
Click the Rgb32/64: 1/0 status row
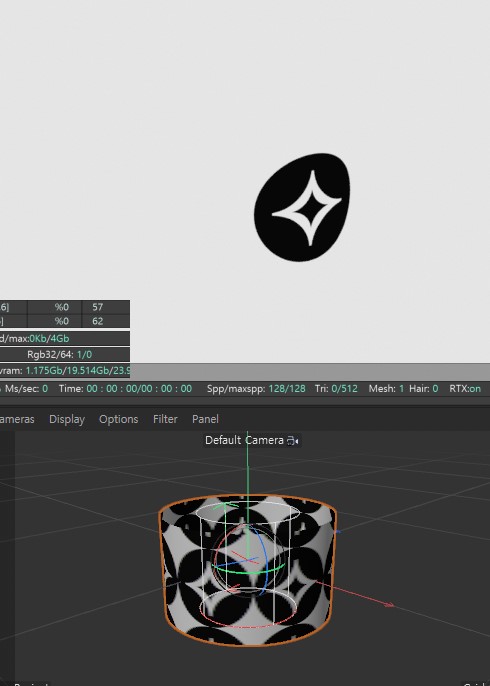point(60,354)
